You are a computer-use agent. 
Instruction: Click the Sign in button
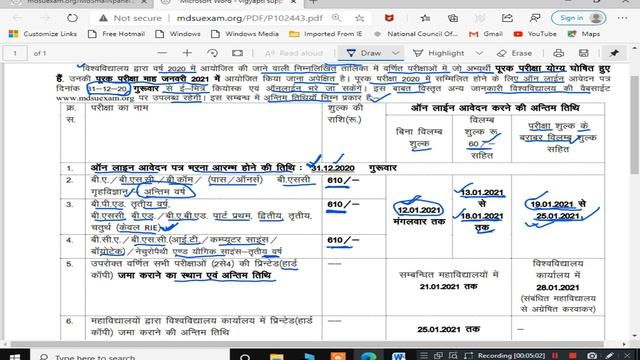coord(578,18)
